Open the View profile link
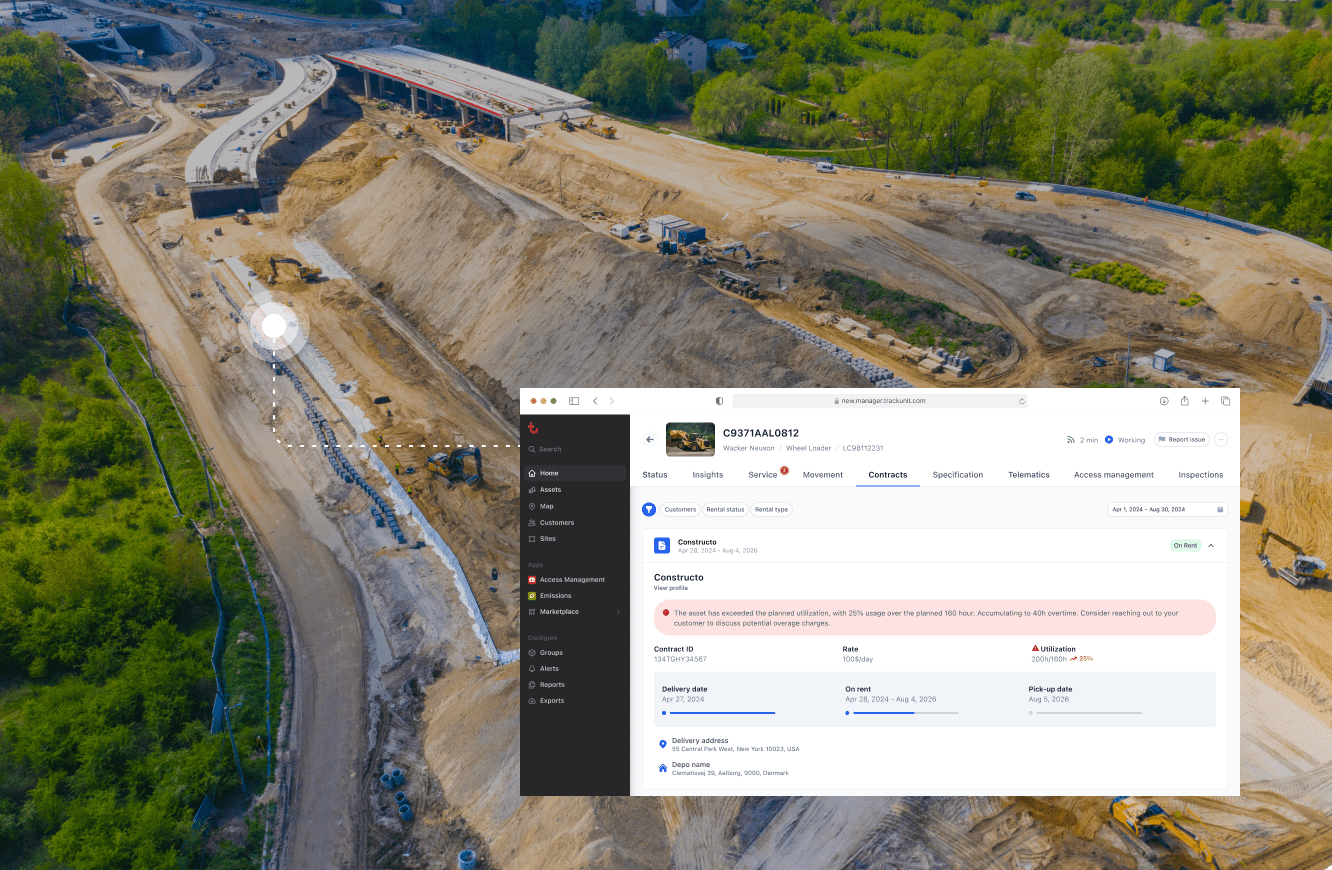The width and height of the screenshot is (1332, 870). click(671, 588)
